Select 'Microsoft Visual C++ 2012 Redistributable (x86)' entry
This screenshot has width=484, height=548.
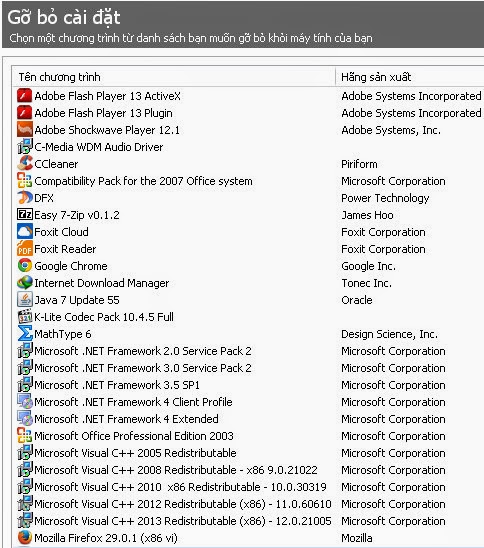(183, 504)
